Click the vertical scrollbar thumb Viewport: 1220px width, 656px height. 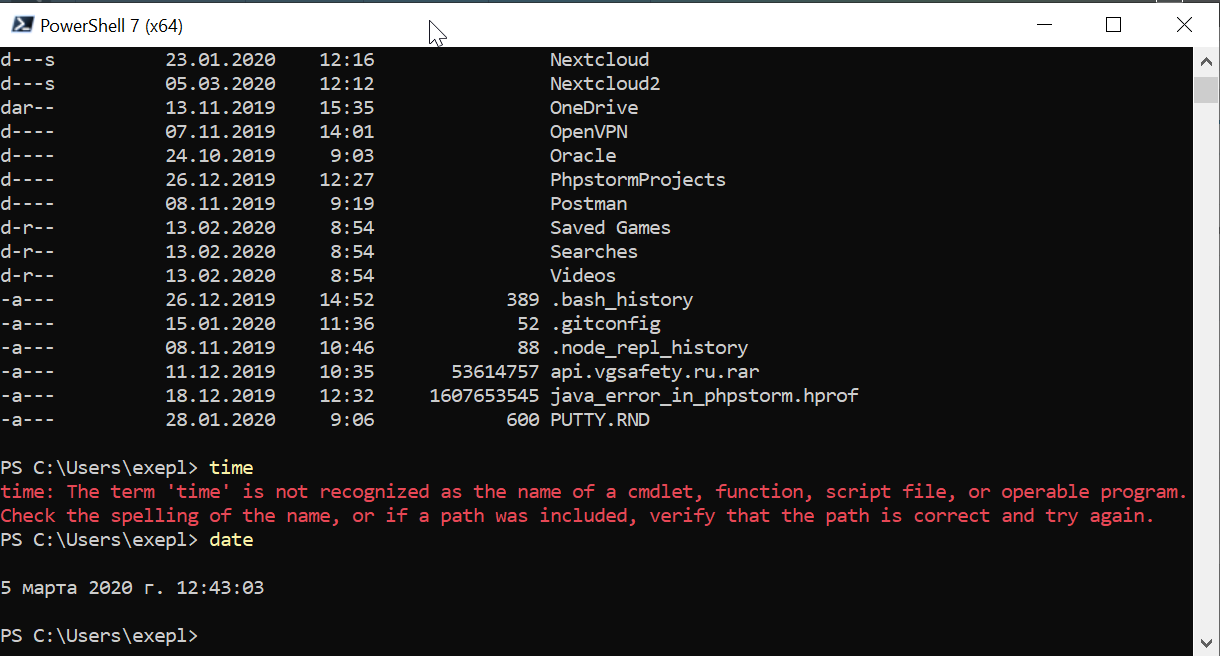(1207, 89)
